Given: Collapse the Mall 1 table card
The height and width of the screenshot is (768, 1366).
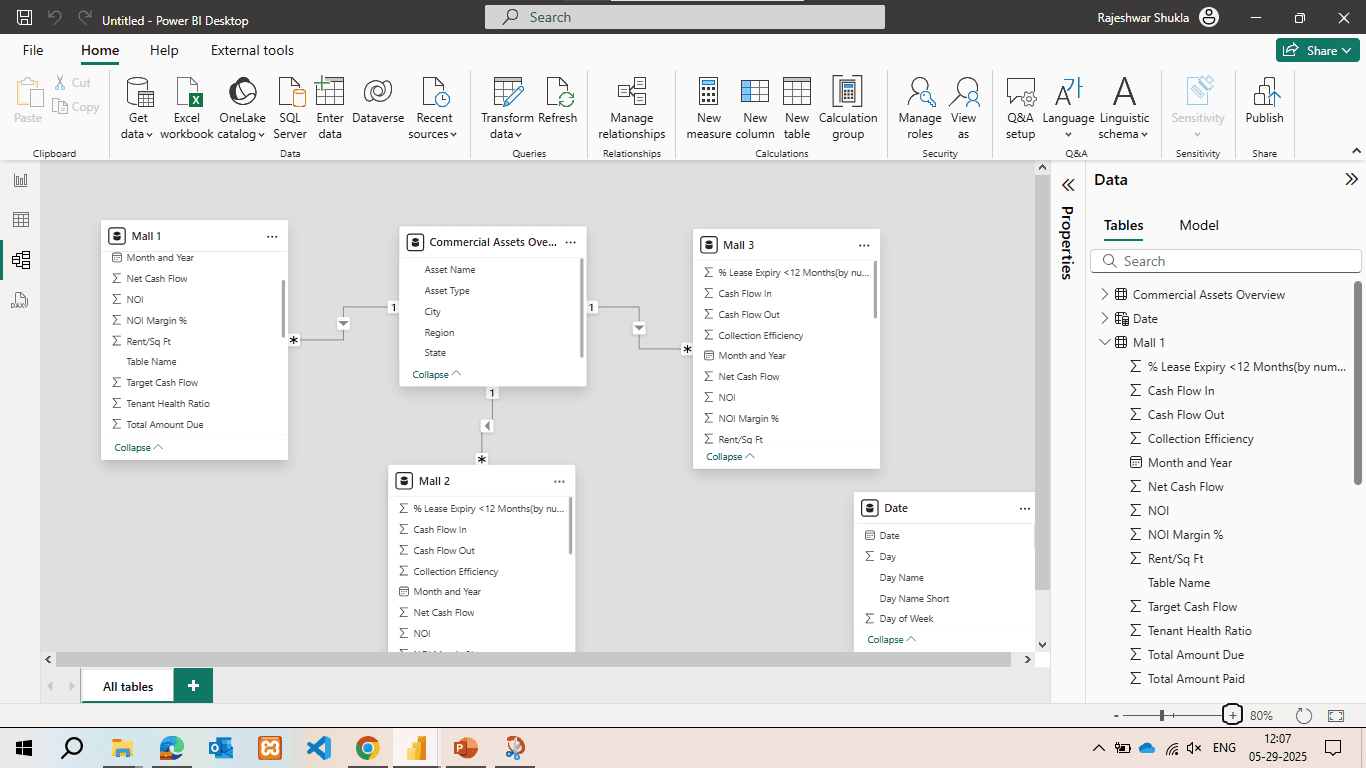Looking at the screenshot, I should [x=137, y=447].
